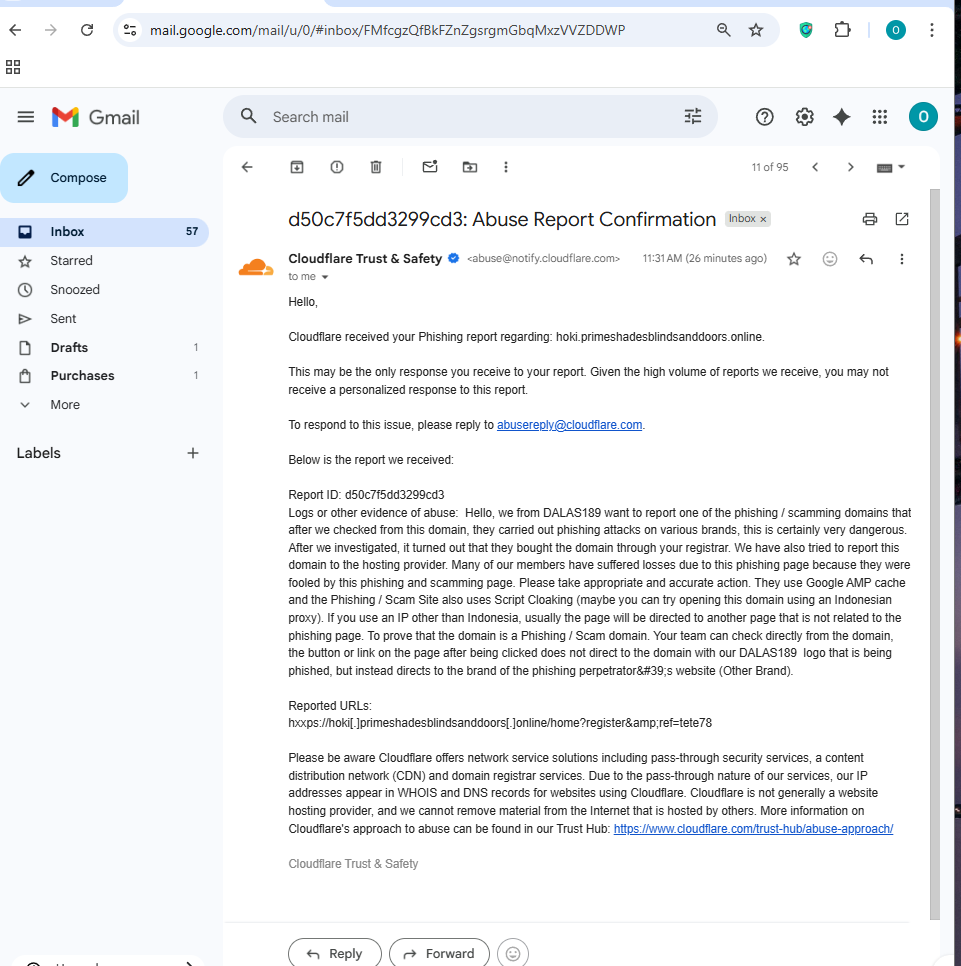Click the Gmail logo
961x966 pixels.
pos(95,117)
